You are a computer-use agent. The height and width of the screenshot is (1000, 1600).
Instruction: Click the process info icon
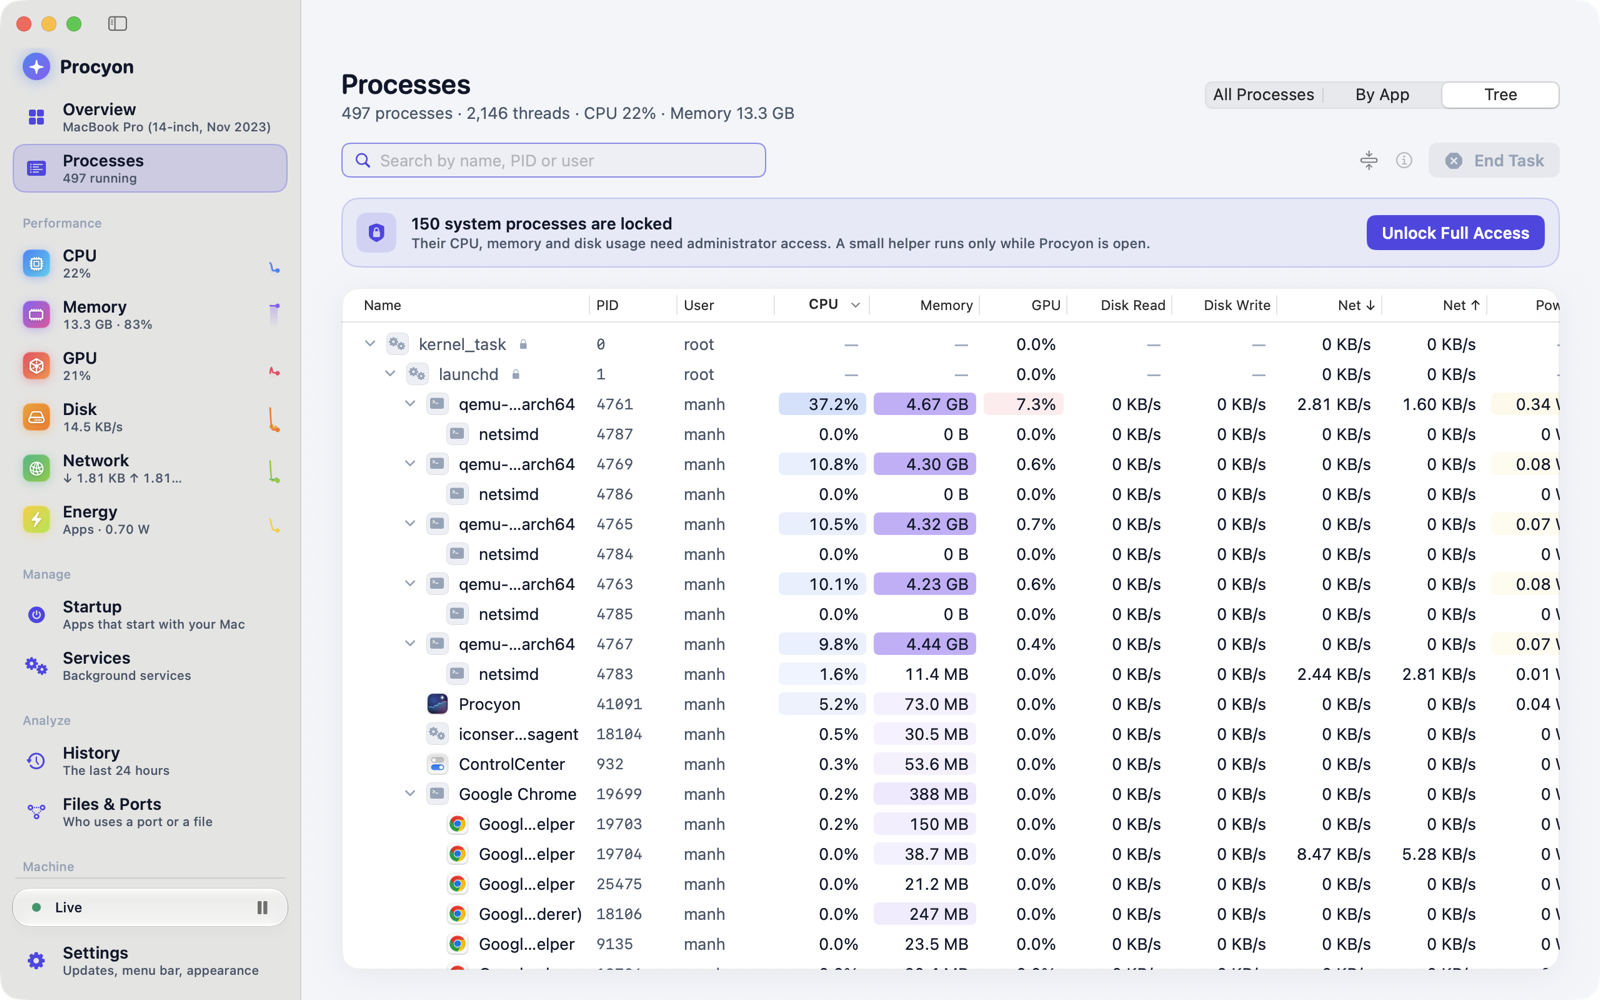coord(1404,160)
